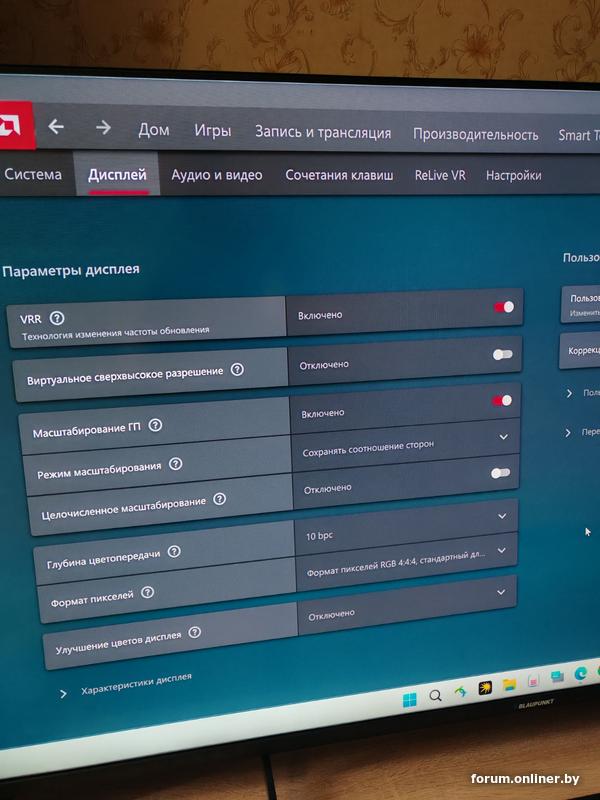This screenshot has height=800, width=600.
Task: Open the ReLive VR tab
Action: [x=440, y=176]
